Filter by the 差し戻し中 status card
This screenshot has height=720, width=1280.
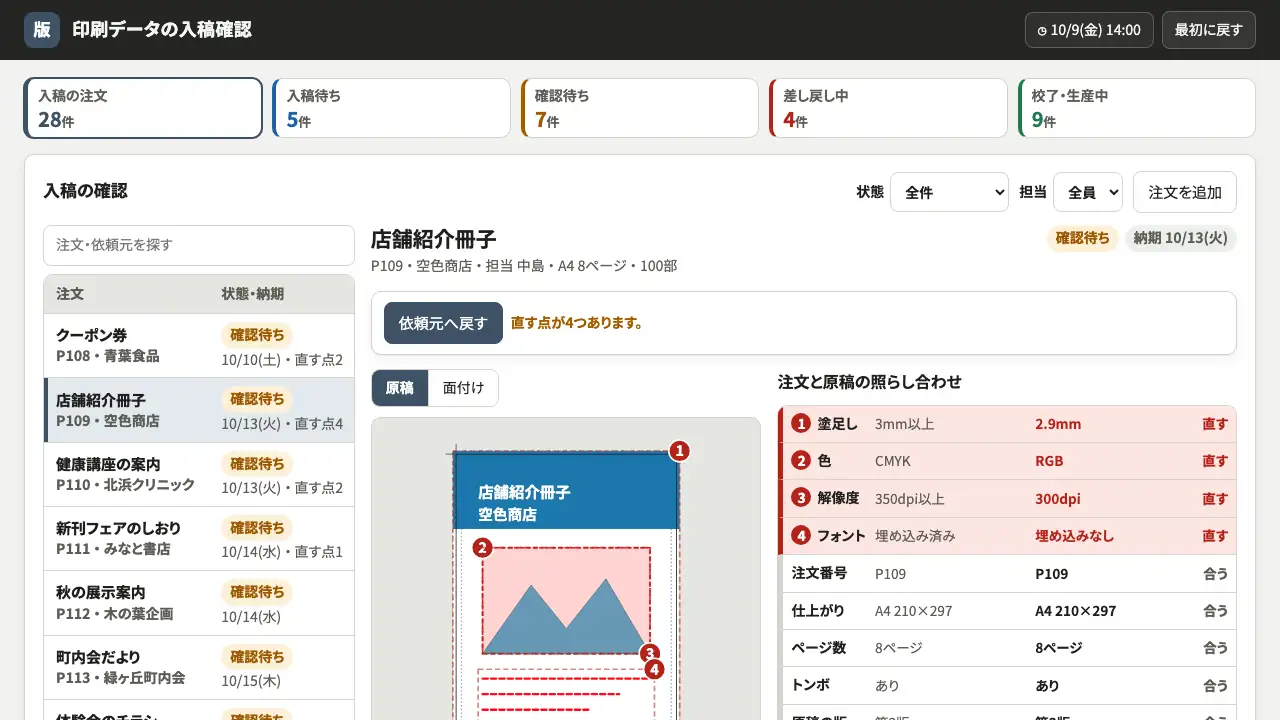click(888, 108)
